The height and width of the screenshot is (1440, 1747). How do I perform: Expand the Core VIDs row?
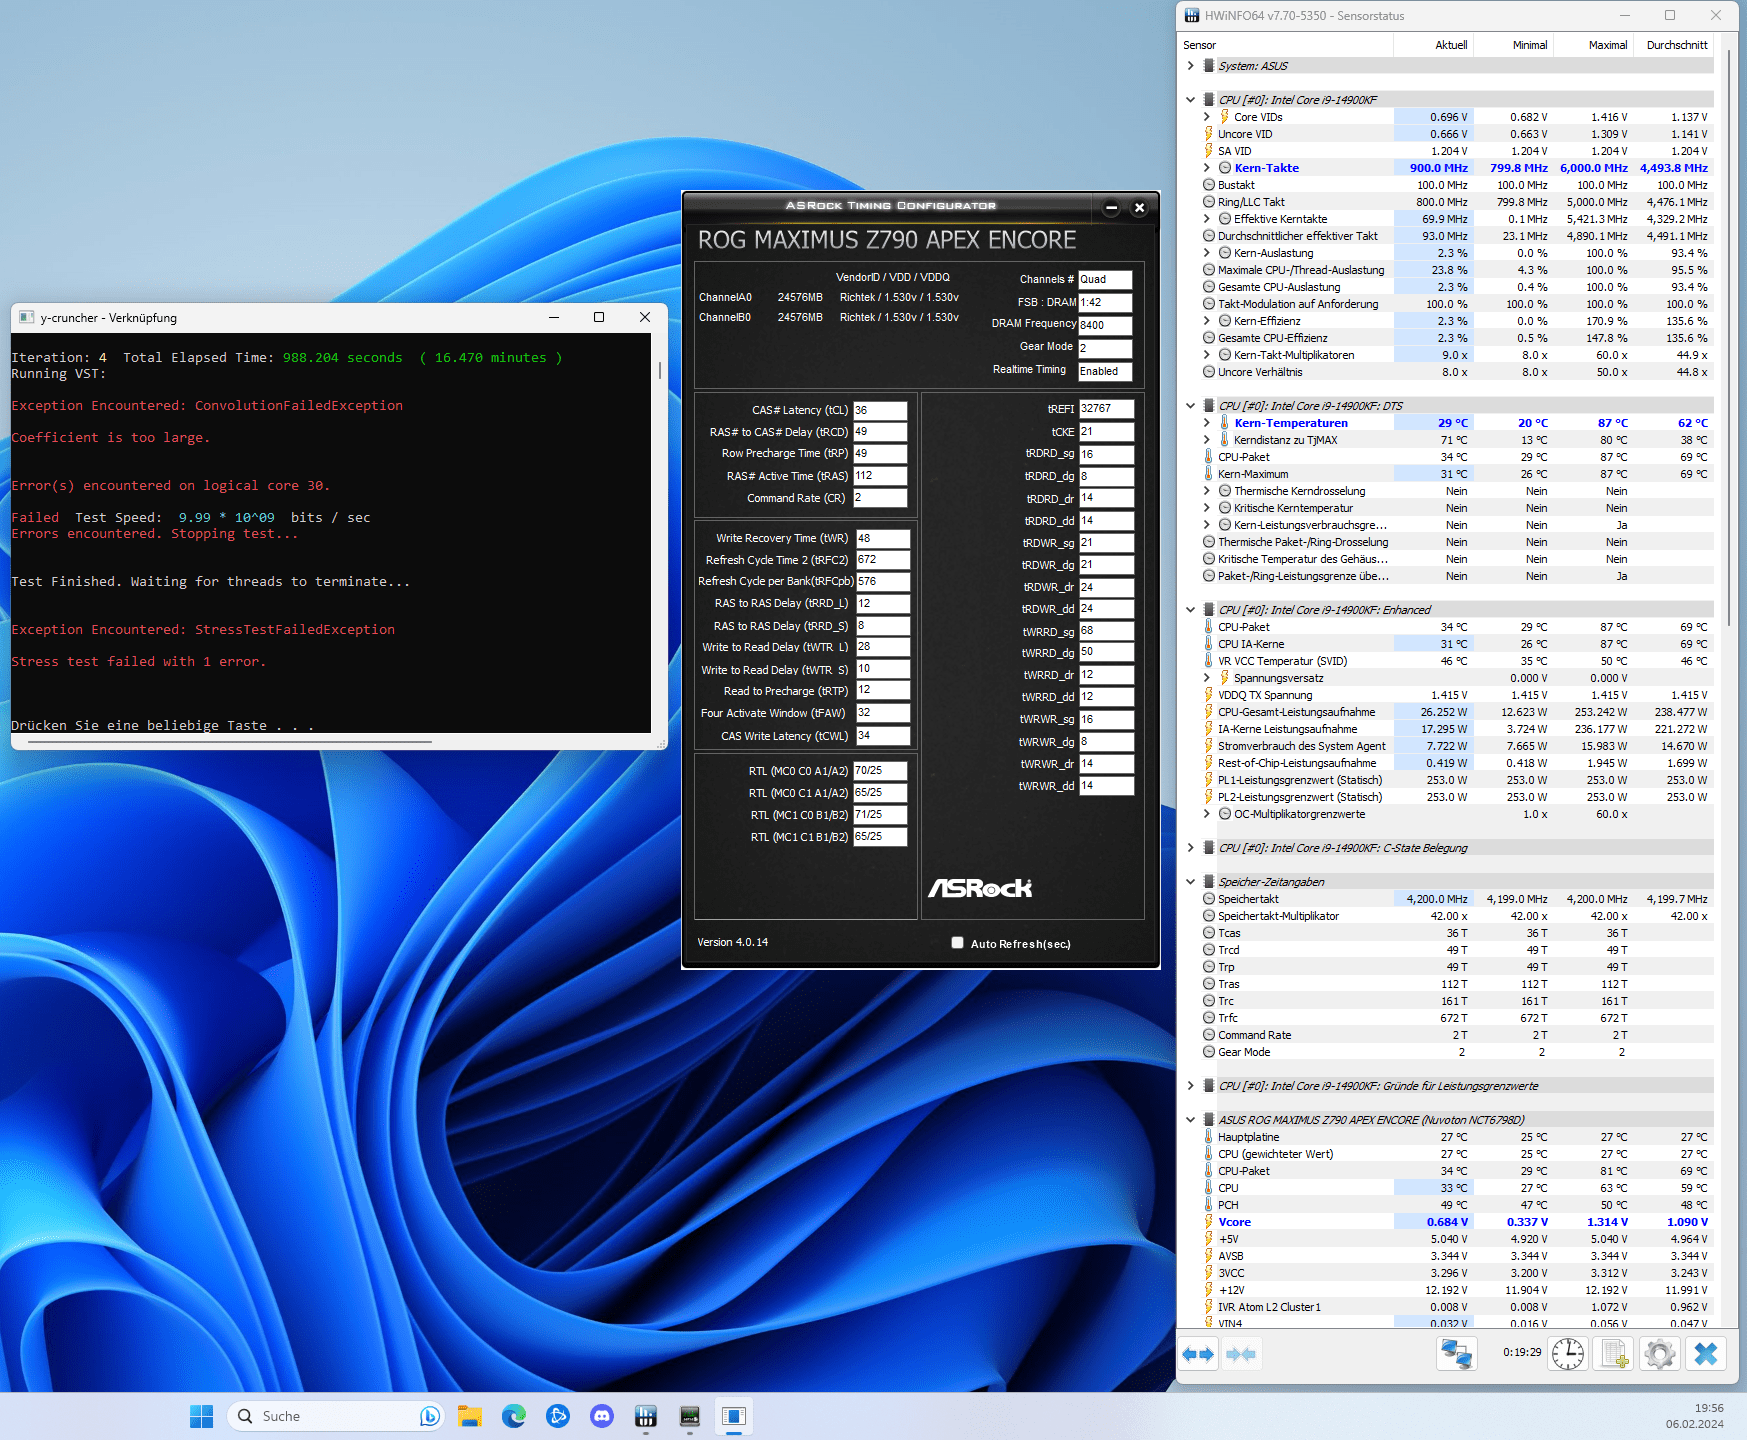[x=1206, y=117]
